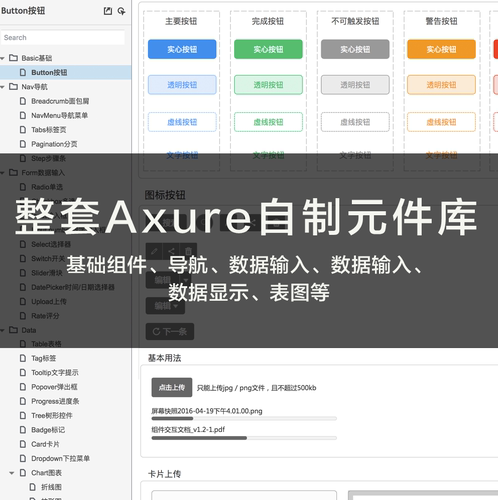Click the page icon beside 折线图

pyautogui.click(x=32, y=487)
